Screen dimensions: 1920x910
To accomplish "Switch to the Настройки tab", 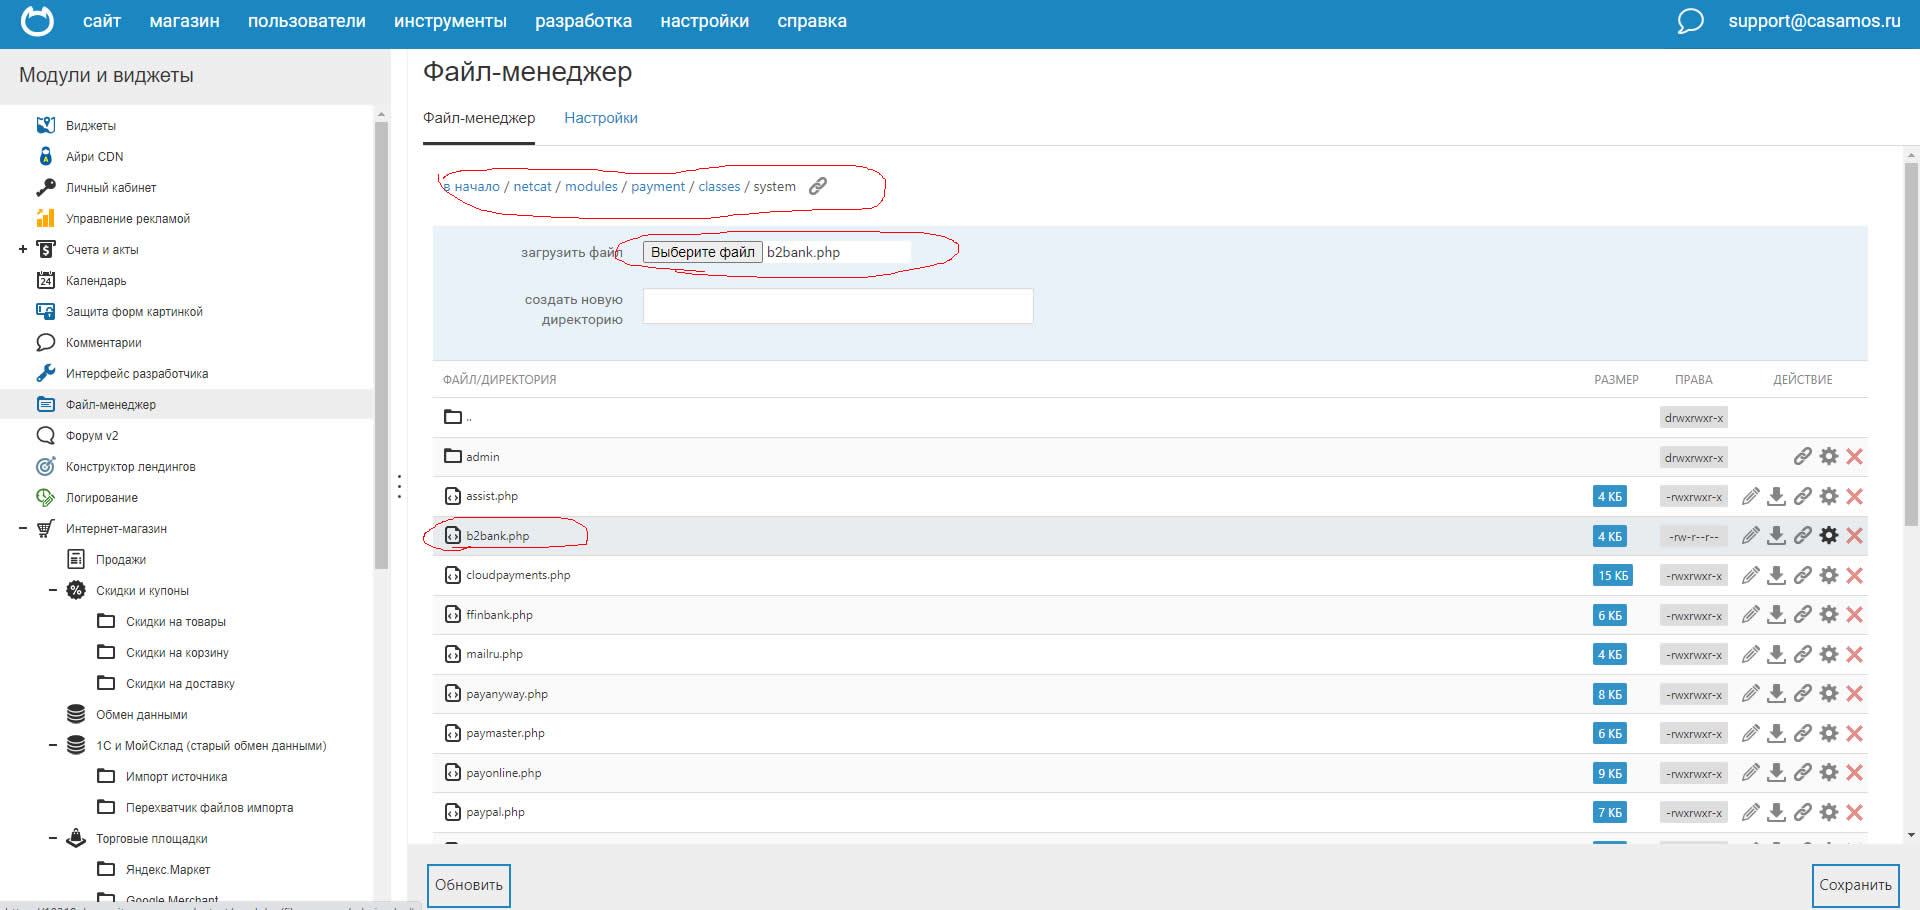I will pyautogui.click(x=600, y=118).
